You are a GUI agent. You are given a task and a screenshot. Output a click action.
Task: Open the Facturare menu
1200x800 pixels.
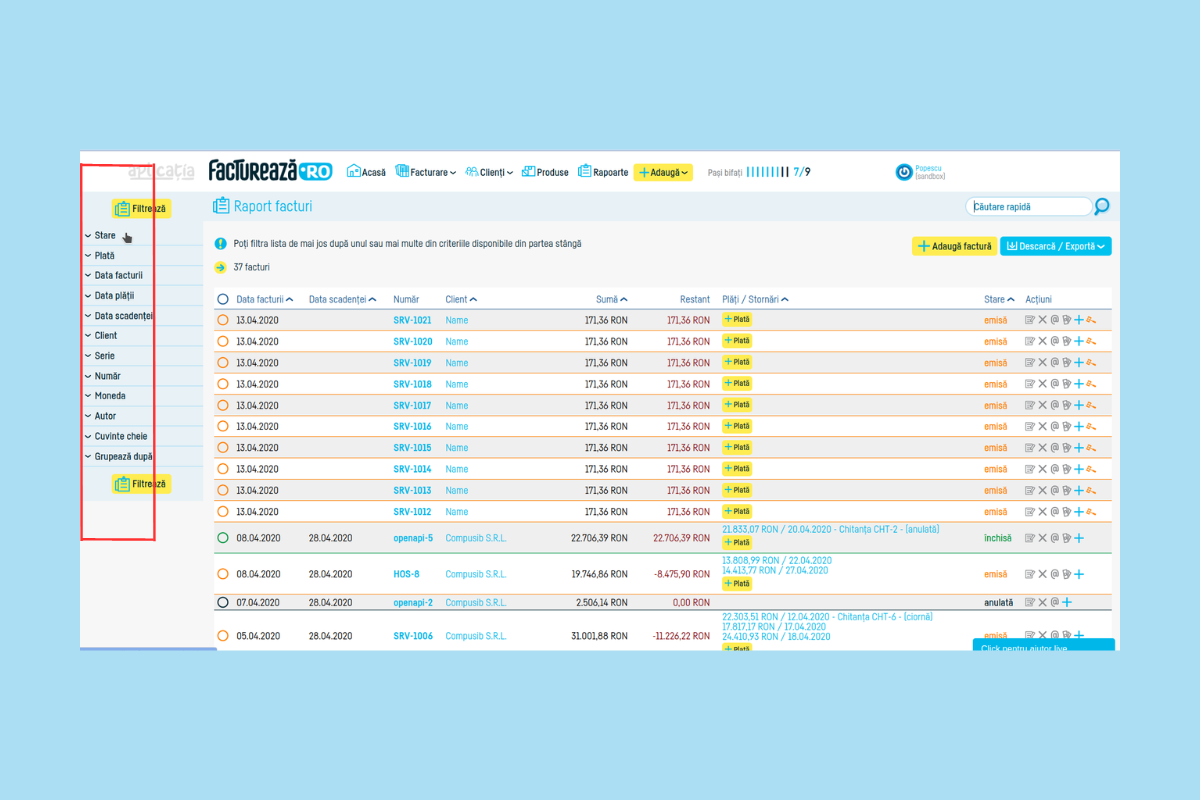pyautogui.click(x=426, y=172)
